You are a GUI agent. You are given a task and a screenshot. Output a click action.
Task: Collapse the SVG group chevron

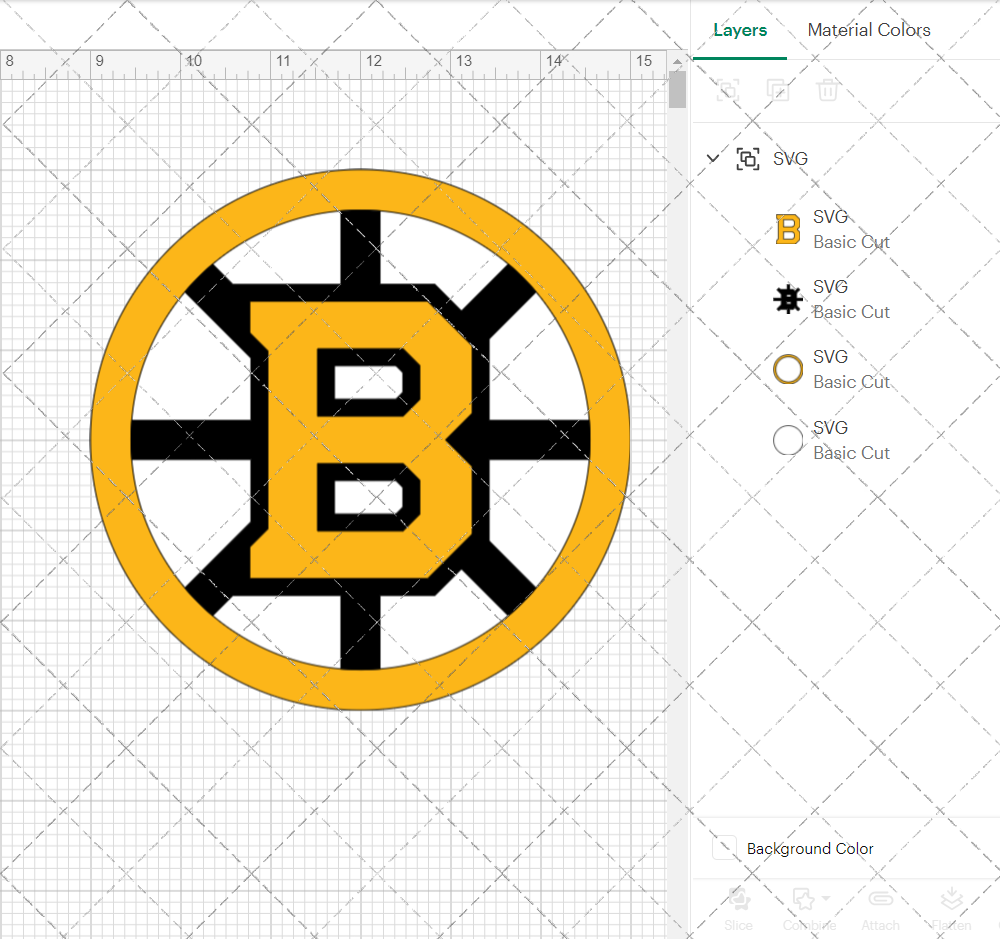coord(713,158)
